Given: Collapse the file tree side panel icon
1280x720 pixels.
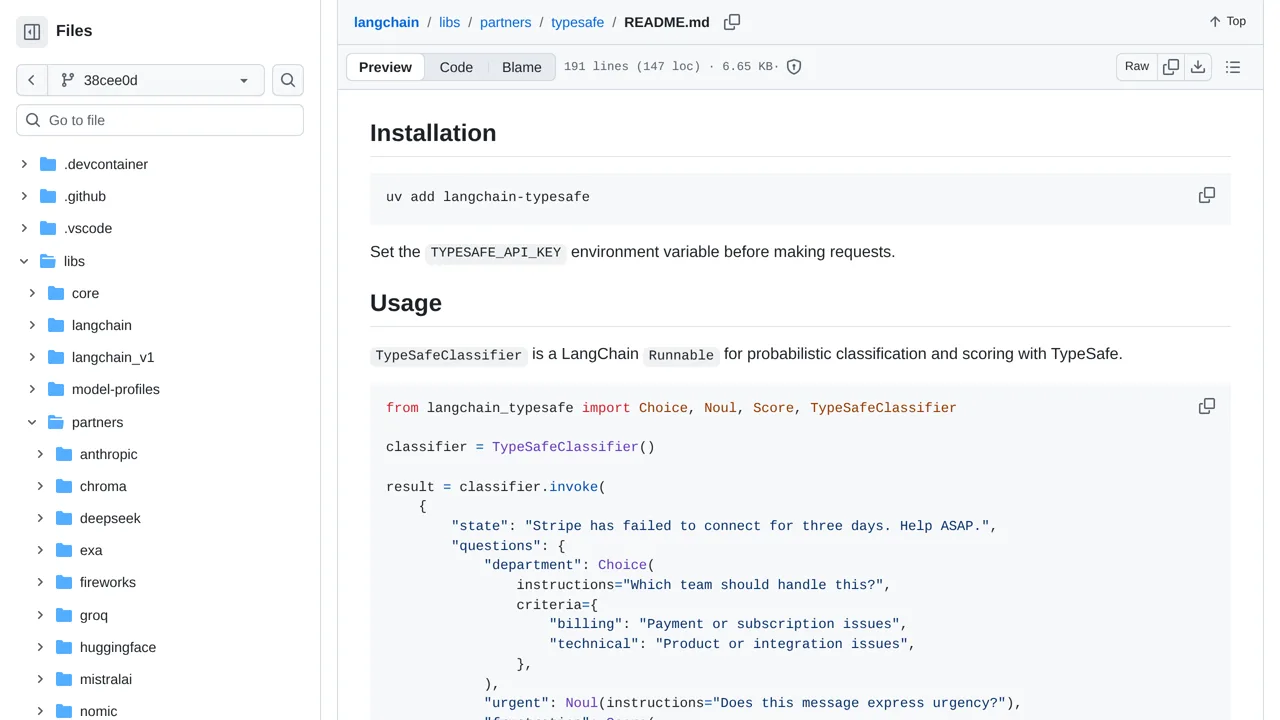Looking at the screenshot, I should [32, 32].
